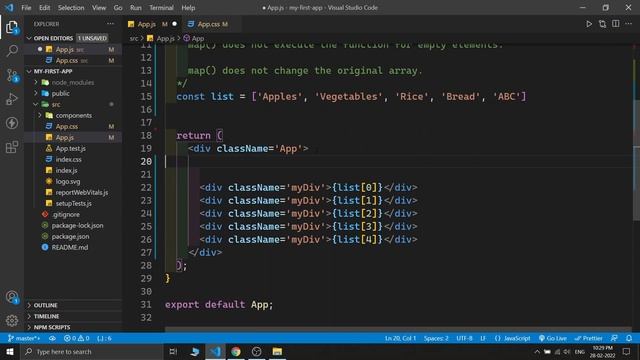
Task: Open setupTests.js in the file tree
Action: (73, 203)
